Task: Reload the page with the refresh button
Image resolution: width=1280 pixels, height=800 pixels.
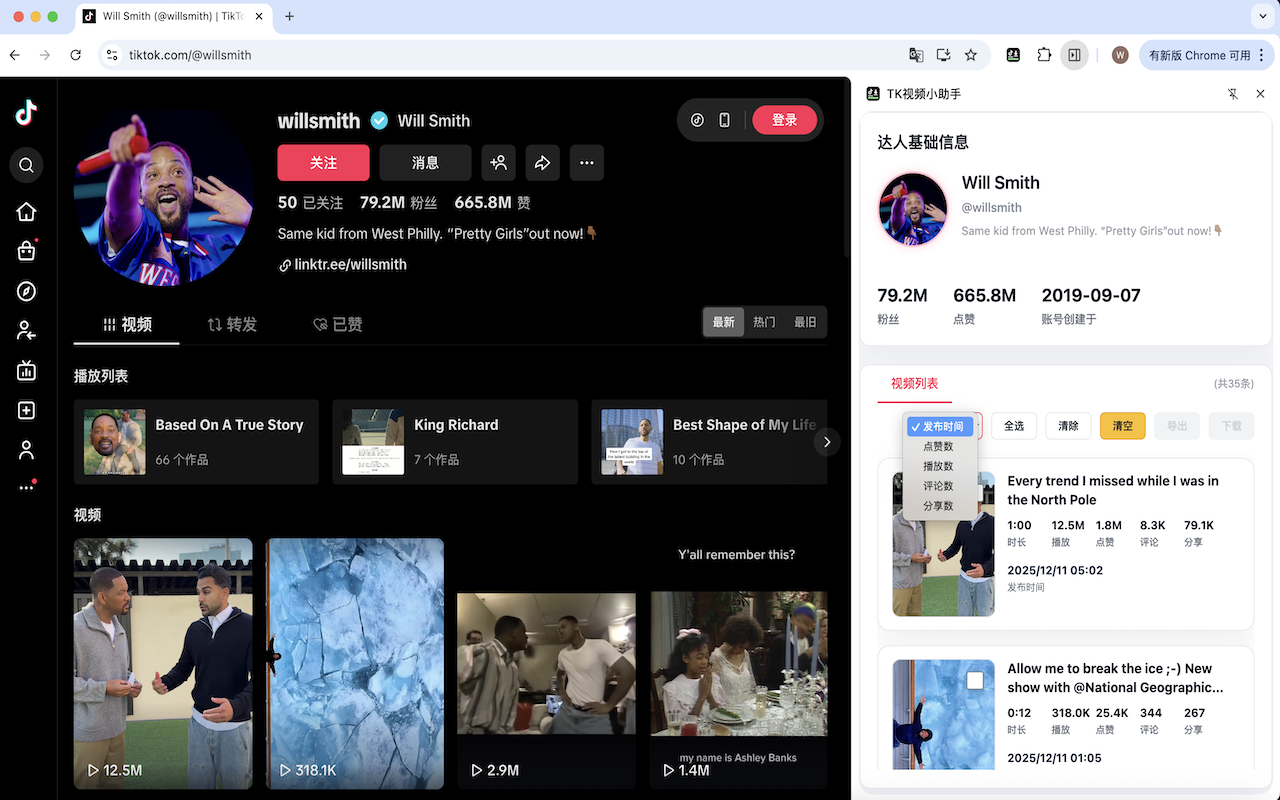Action: (x=76, y=55)
